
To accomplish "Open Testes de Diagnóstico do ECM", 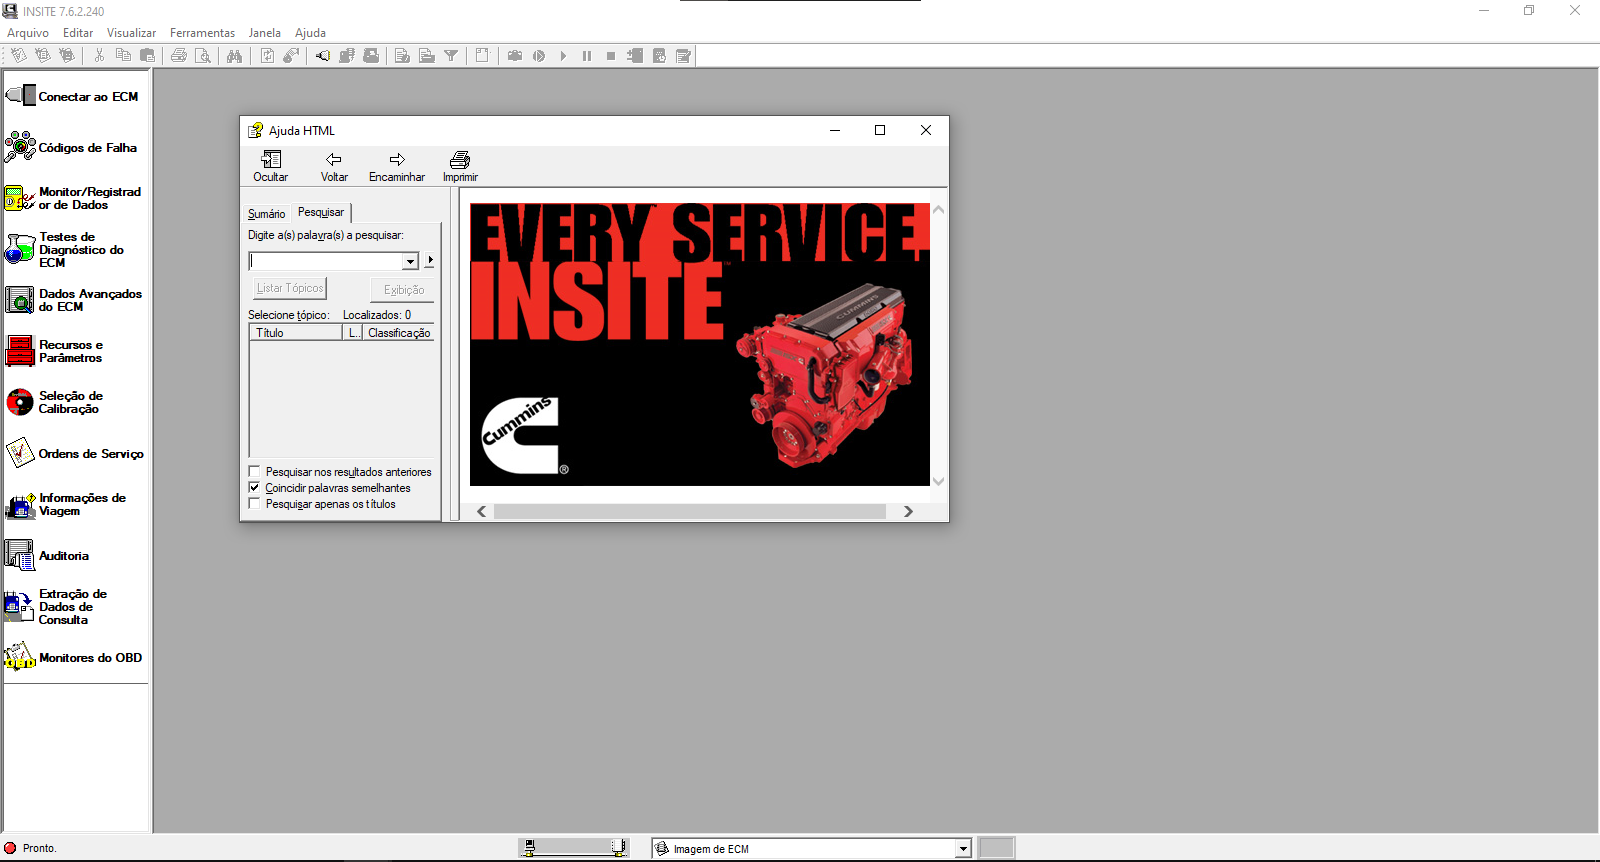I will [x=75, y=250].
